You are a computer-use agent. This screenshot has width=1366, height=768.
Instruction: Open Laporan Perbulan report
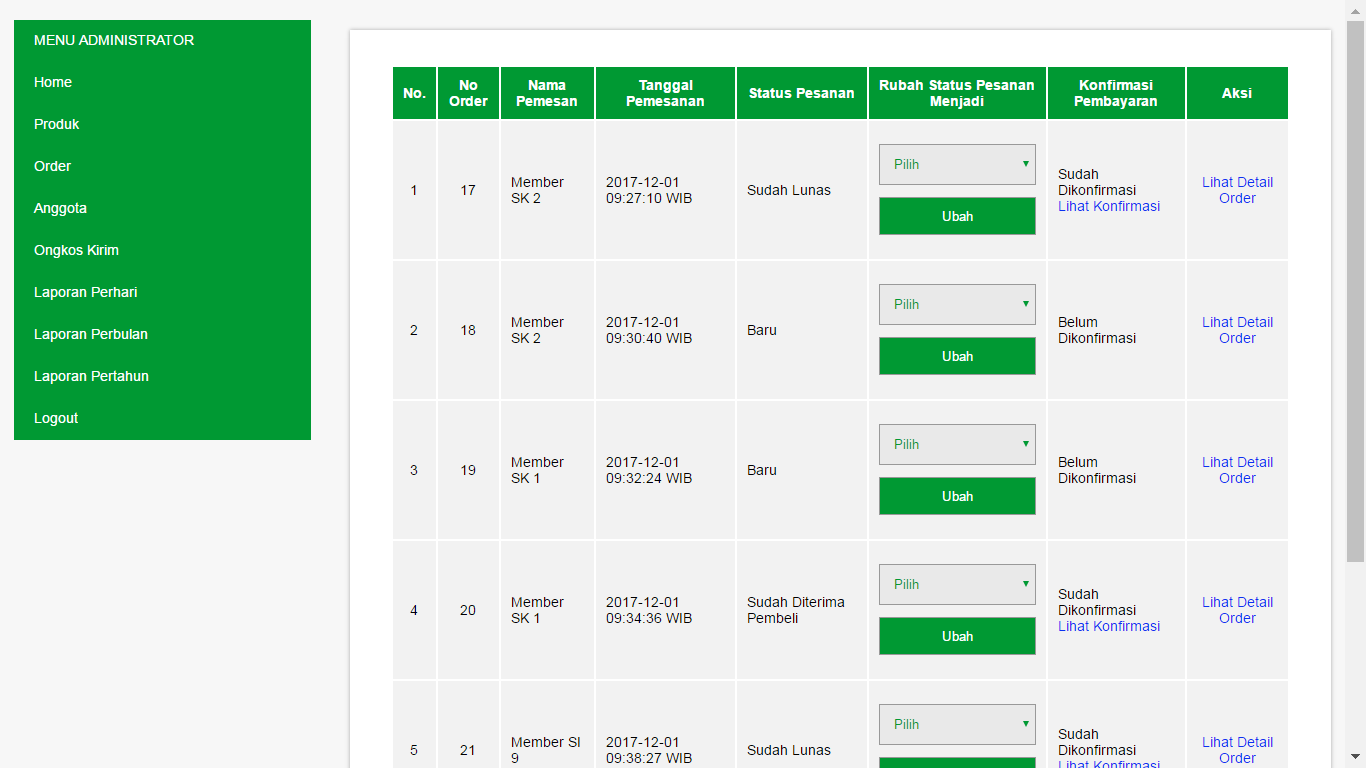[x=90, y=334]
